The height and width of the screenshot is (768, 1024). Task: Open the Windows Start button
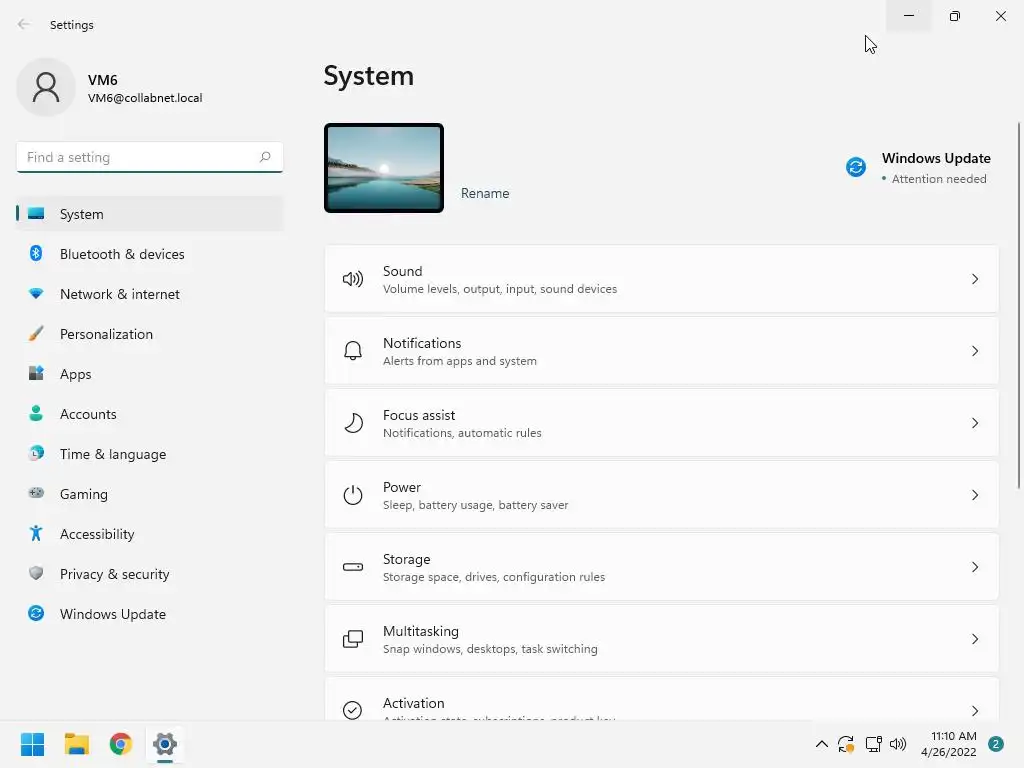tap(32, 744)
